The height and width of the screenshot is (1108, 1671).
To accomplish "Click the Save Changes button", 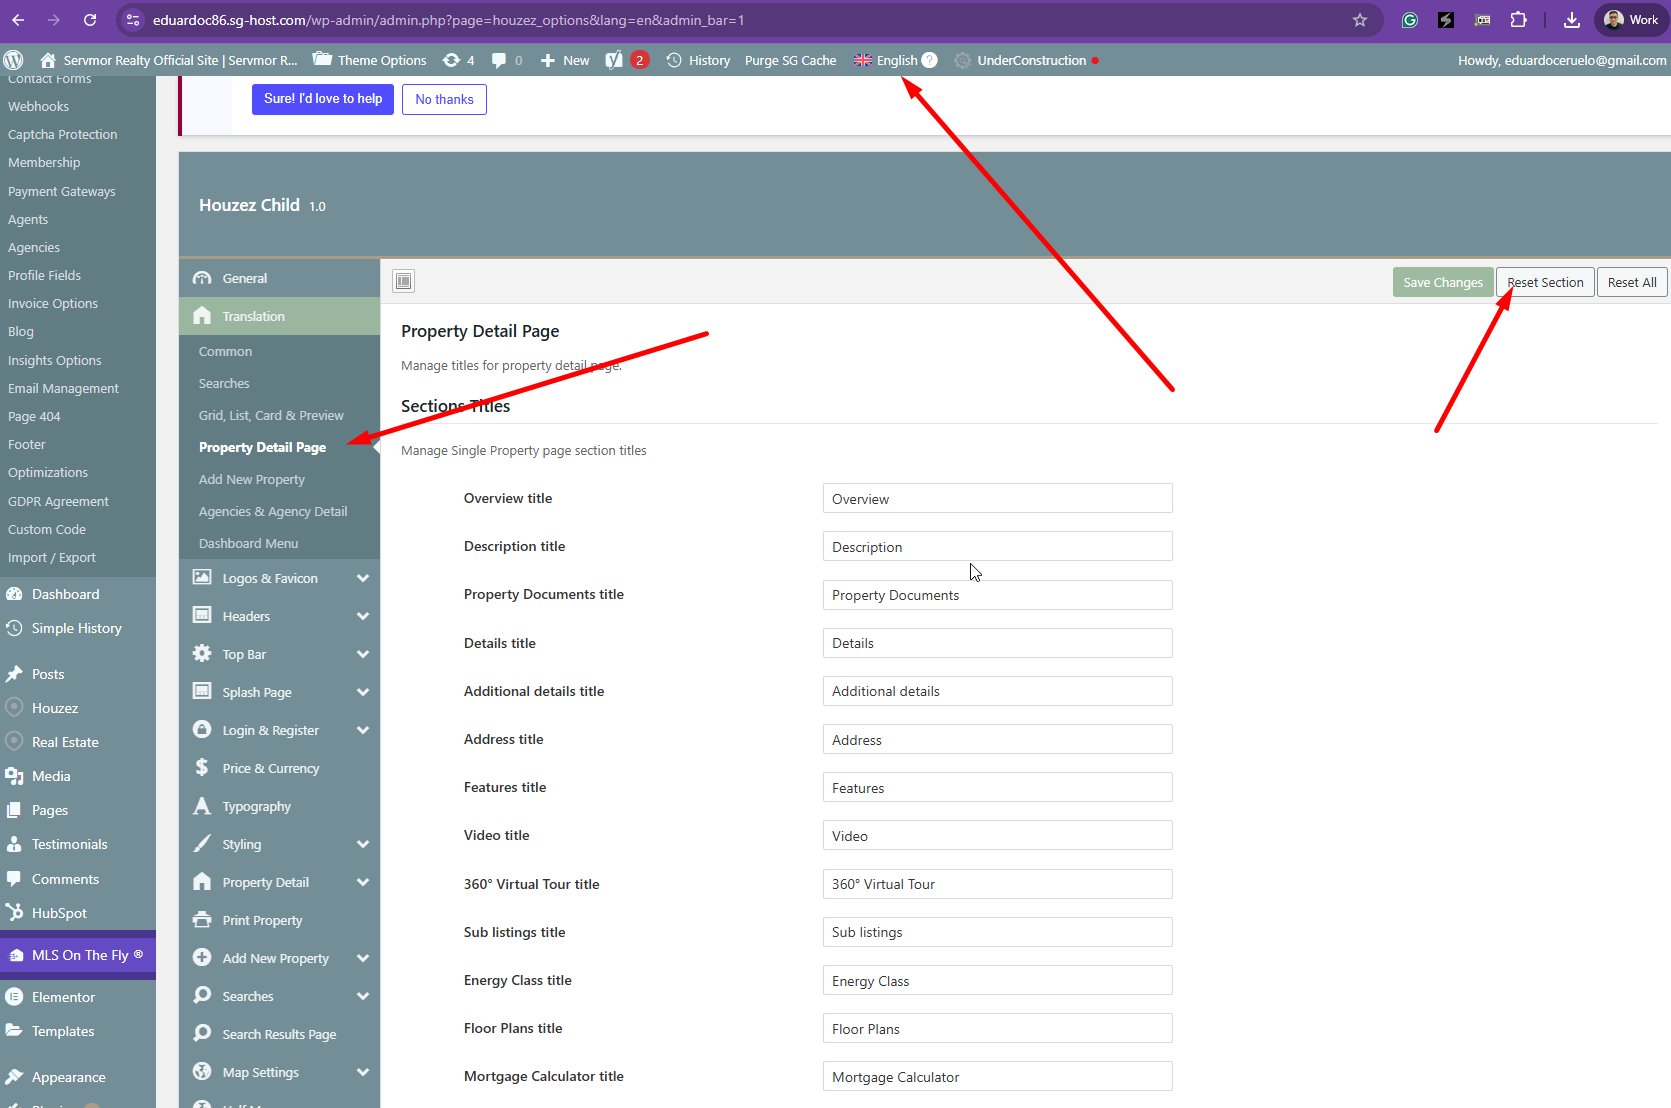I will coord(1442,282).
